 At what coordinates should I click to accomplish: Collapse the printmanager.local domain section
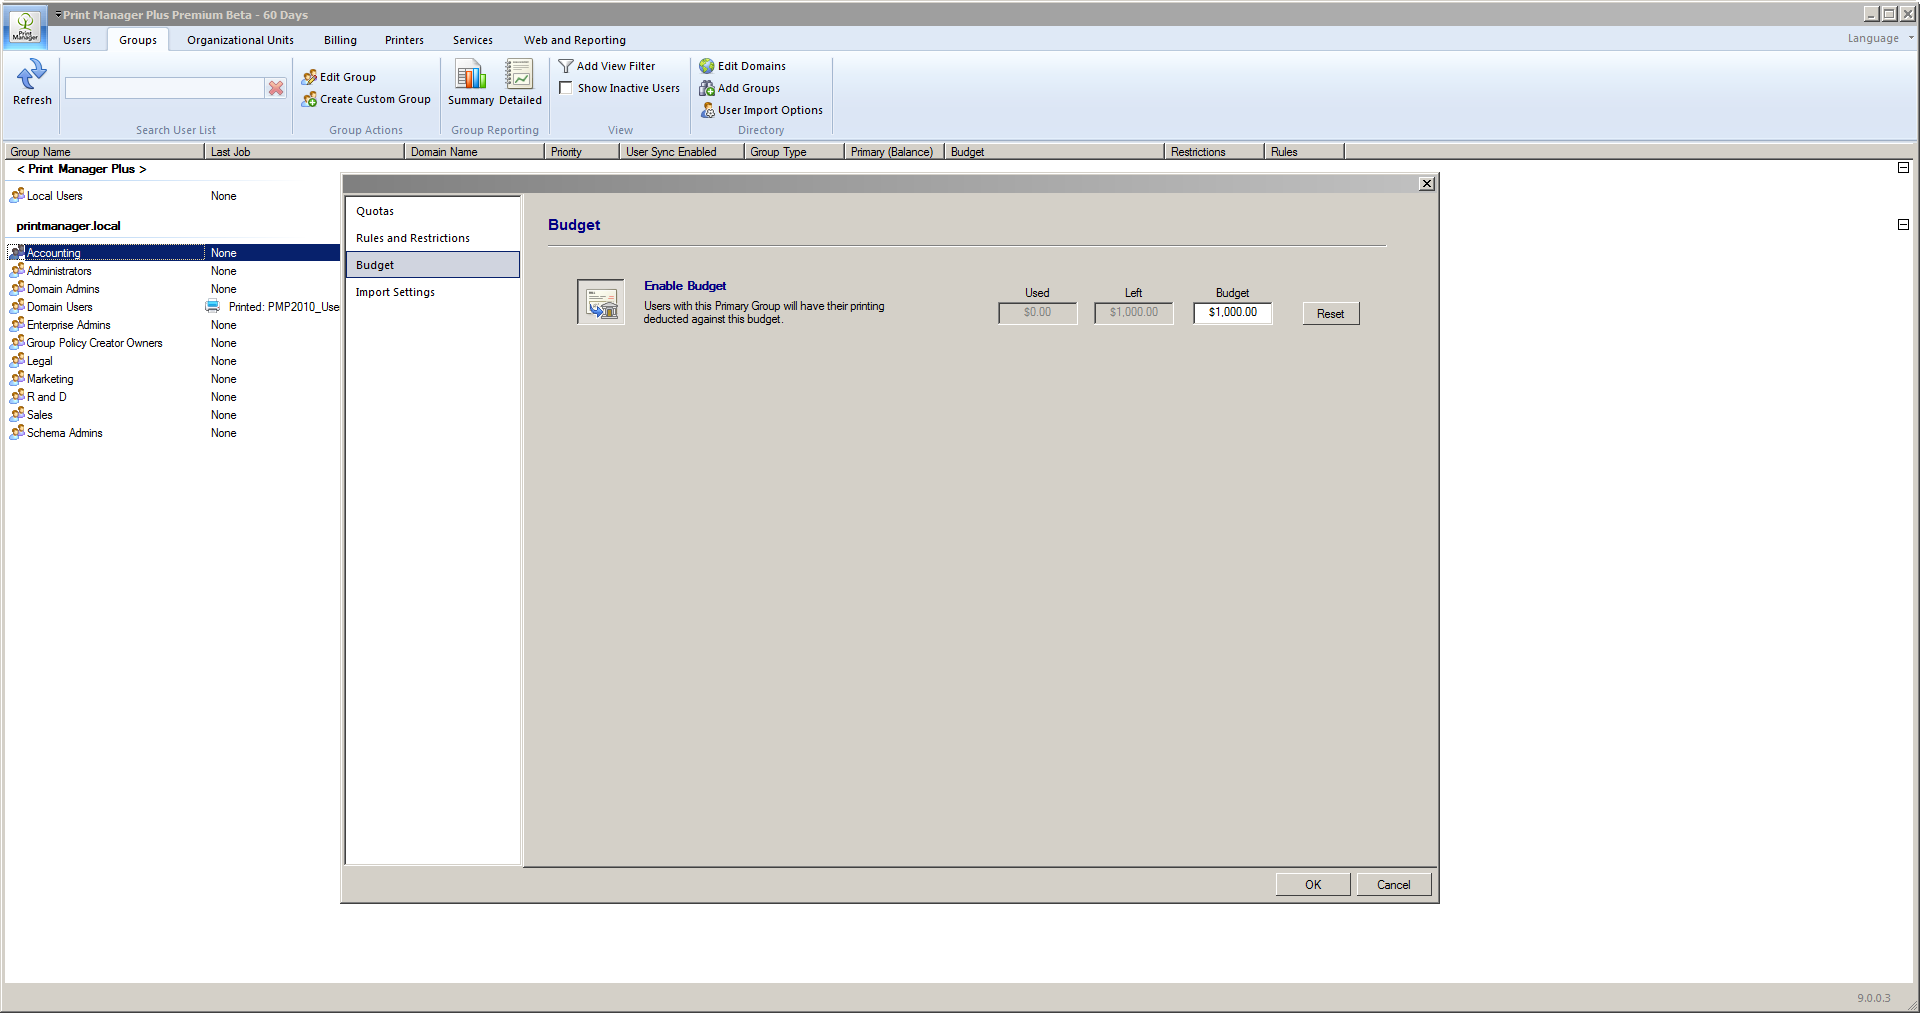click(1903, 225)
